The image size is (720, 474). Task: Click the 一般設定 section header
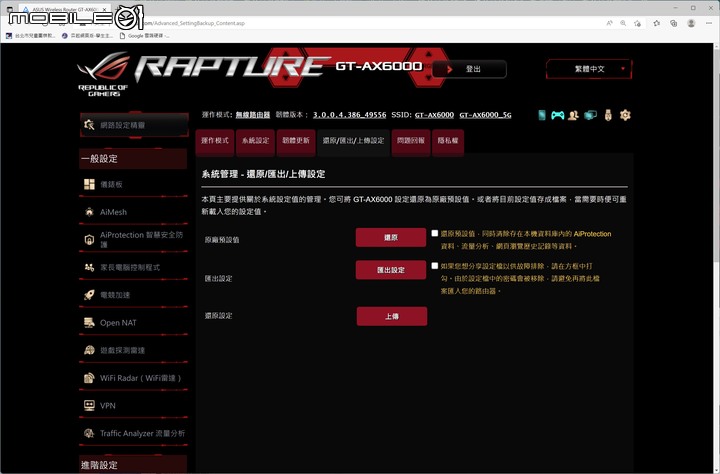click(x=133, y=158)
